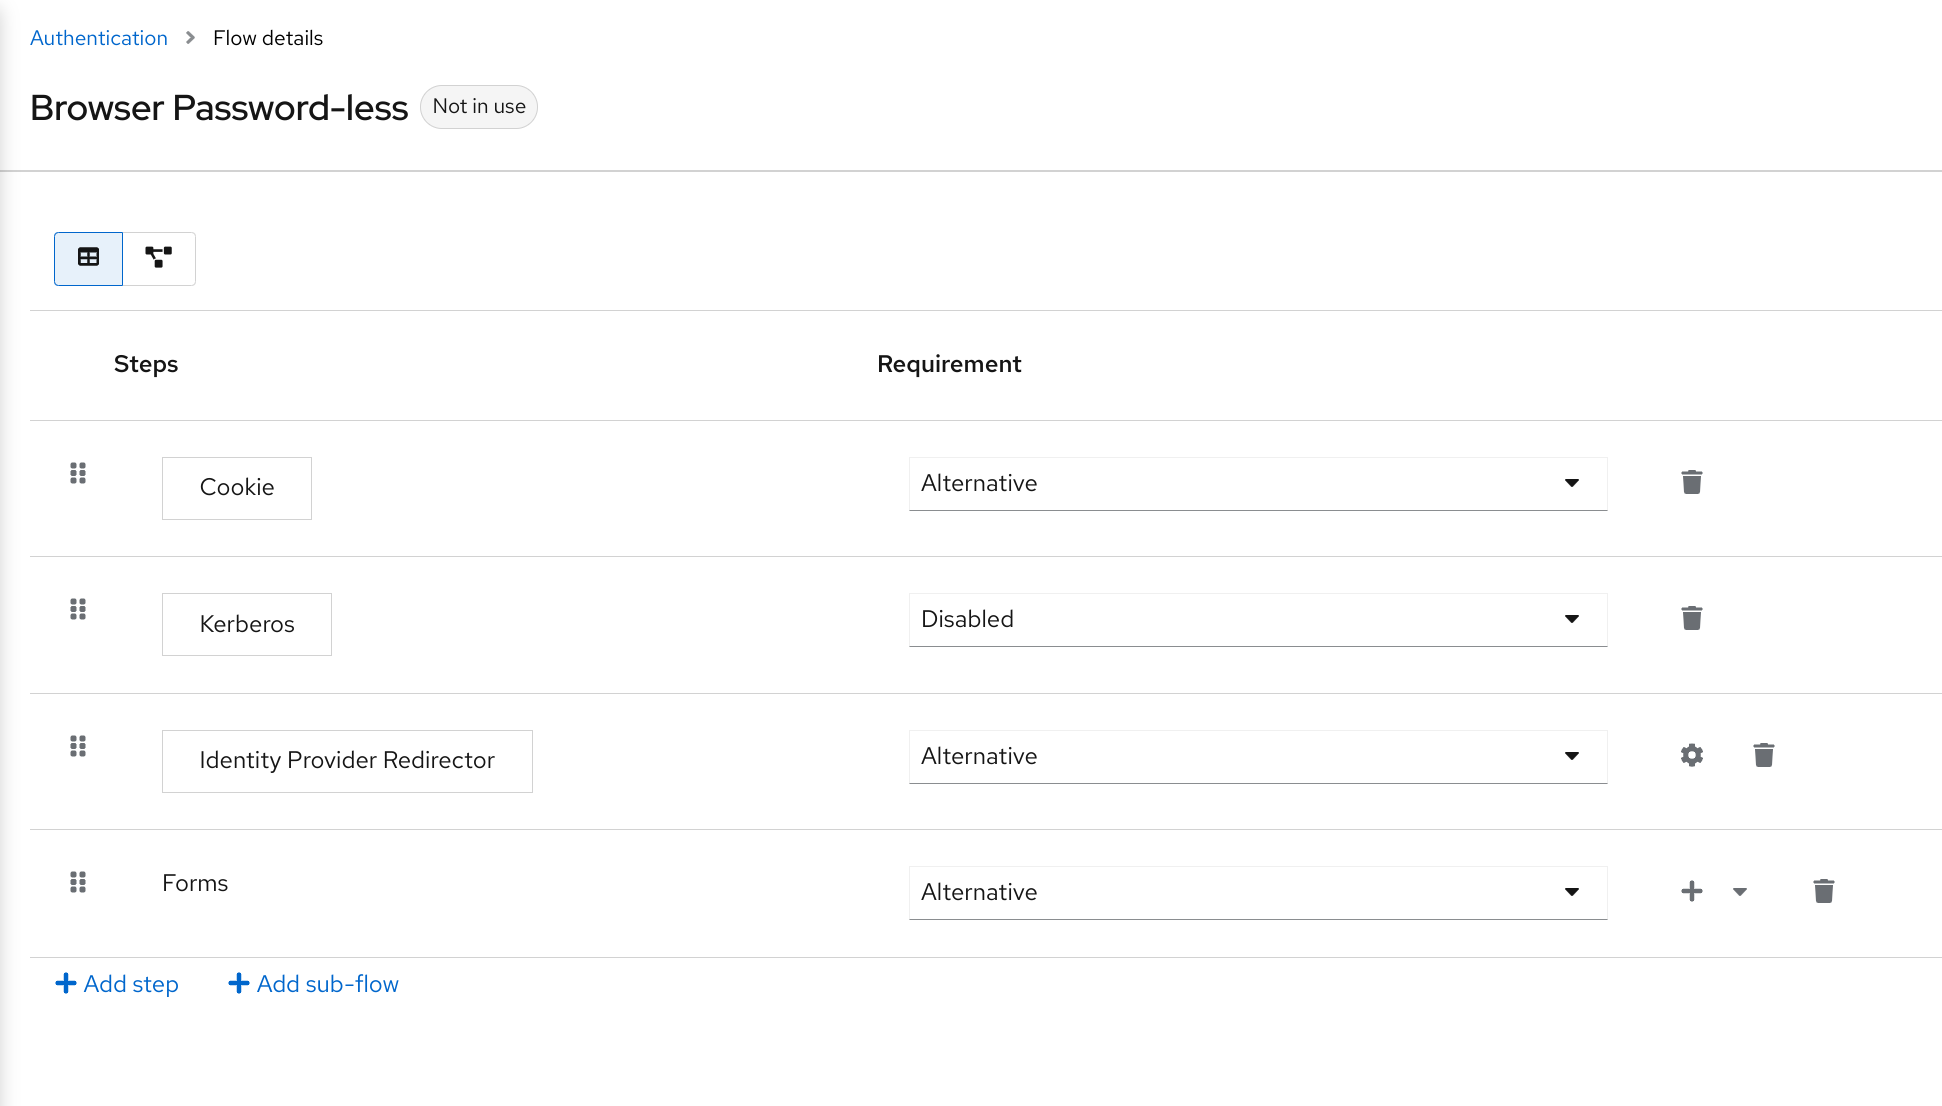The width and height of the screenshot is (1942, 1106).
Task: Click the settings gear icon for Identity Provider Redirector
Action: coord(1691,755)
